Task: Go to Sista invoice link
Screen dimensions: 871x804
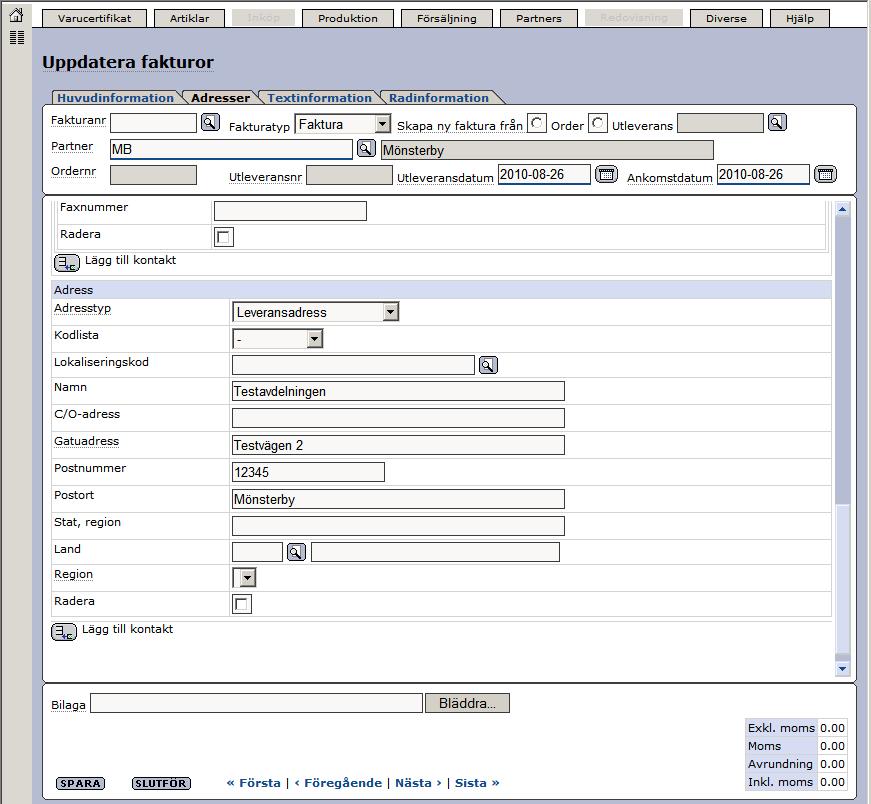Action: click(477, 783)
